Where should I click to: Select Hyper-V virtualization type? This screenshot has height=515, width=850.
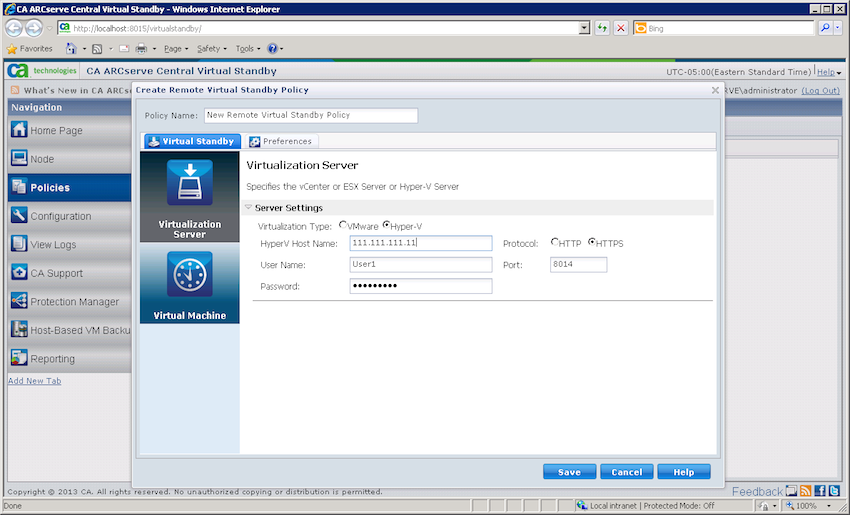[x=386, y=224]
